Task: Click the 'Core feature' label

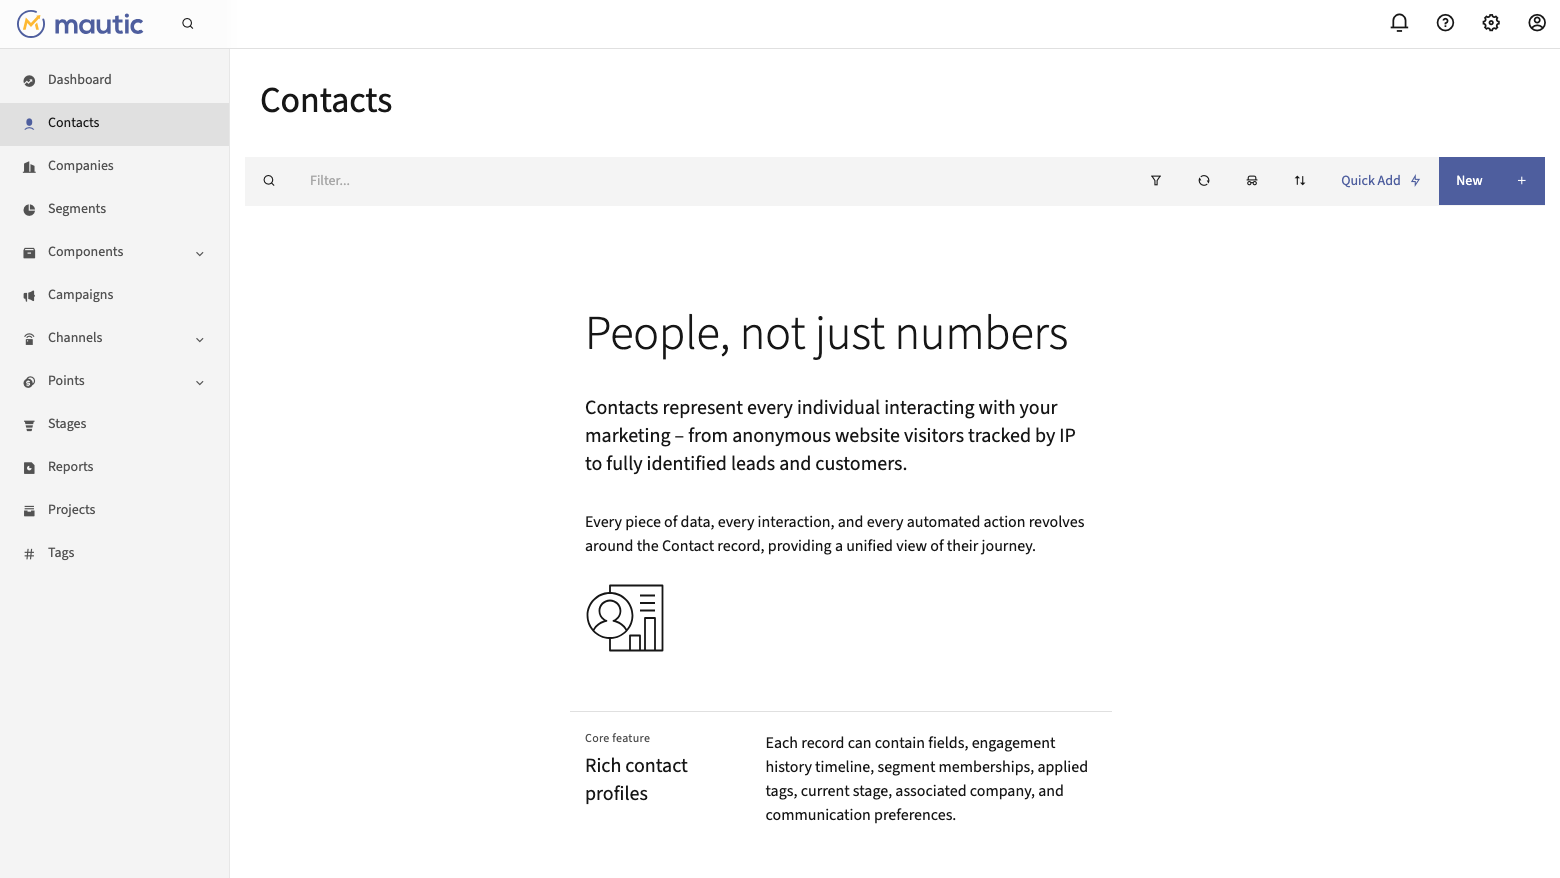Action: [617, 738]
